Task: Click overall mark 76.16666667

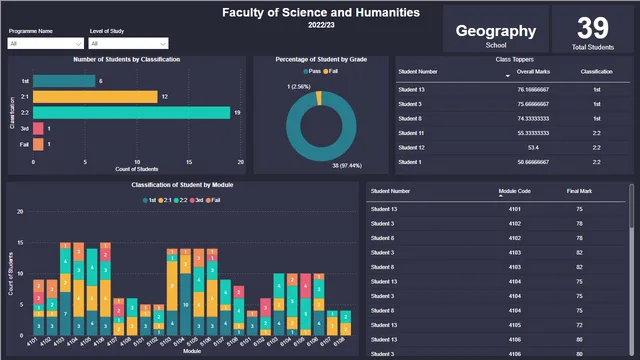Action: [x=533, y=89]
